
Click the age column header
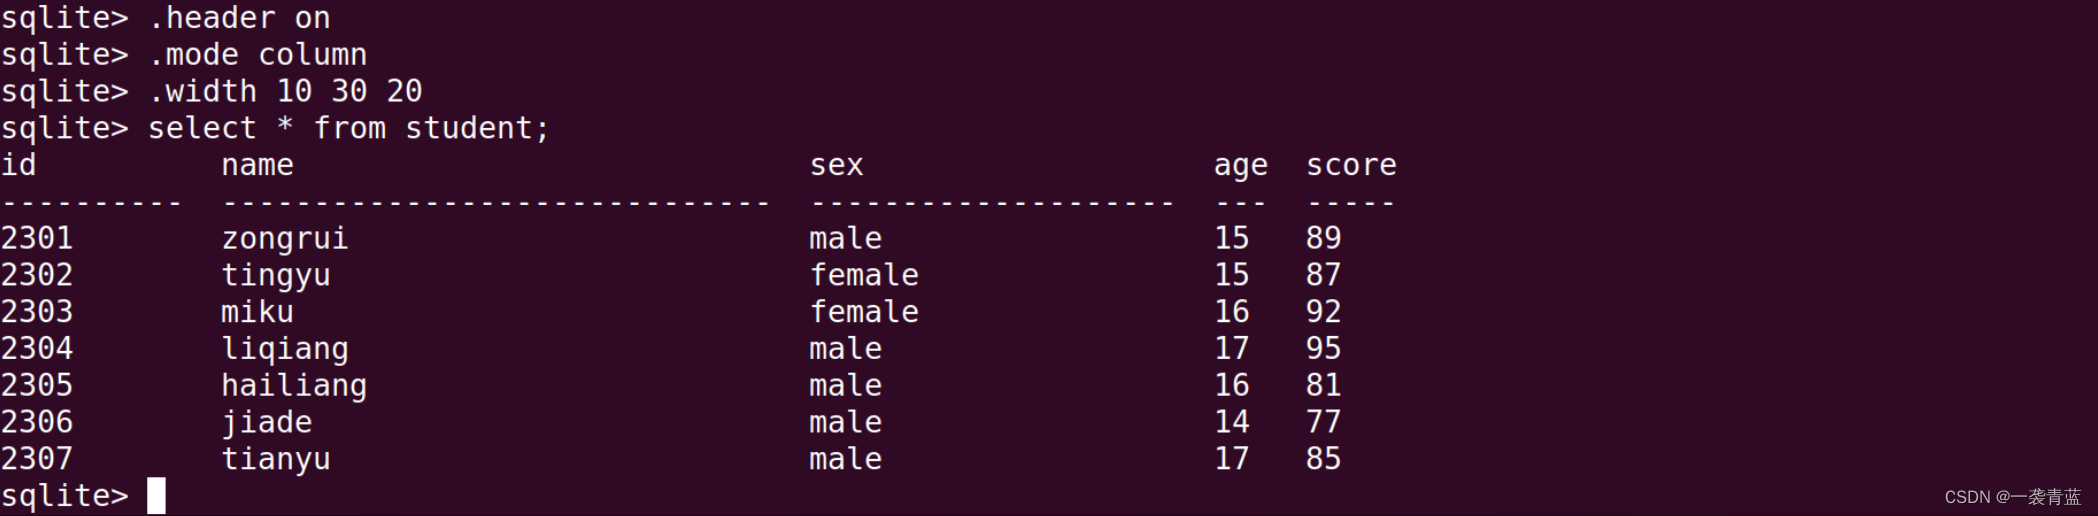[1240, 165]
